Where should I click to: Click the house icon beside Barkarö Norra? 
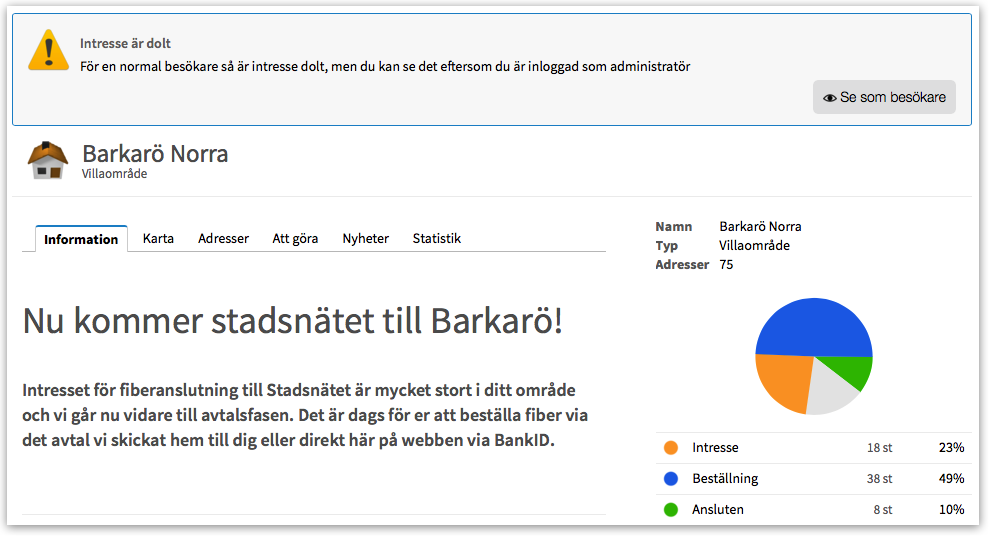tap(47, 160)
